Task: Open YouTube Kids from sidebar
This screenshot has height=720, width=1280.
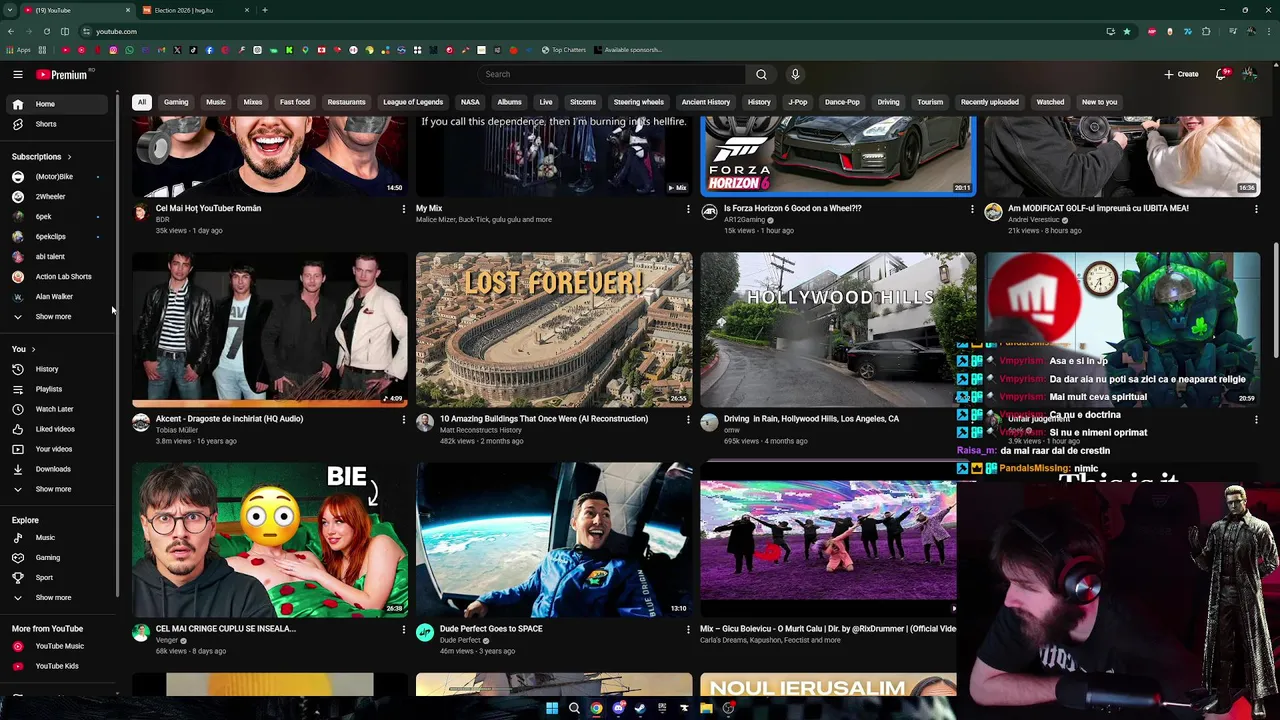Action: [55, 666]
